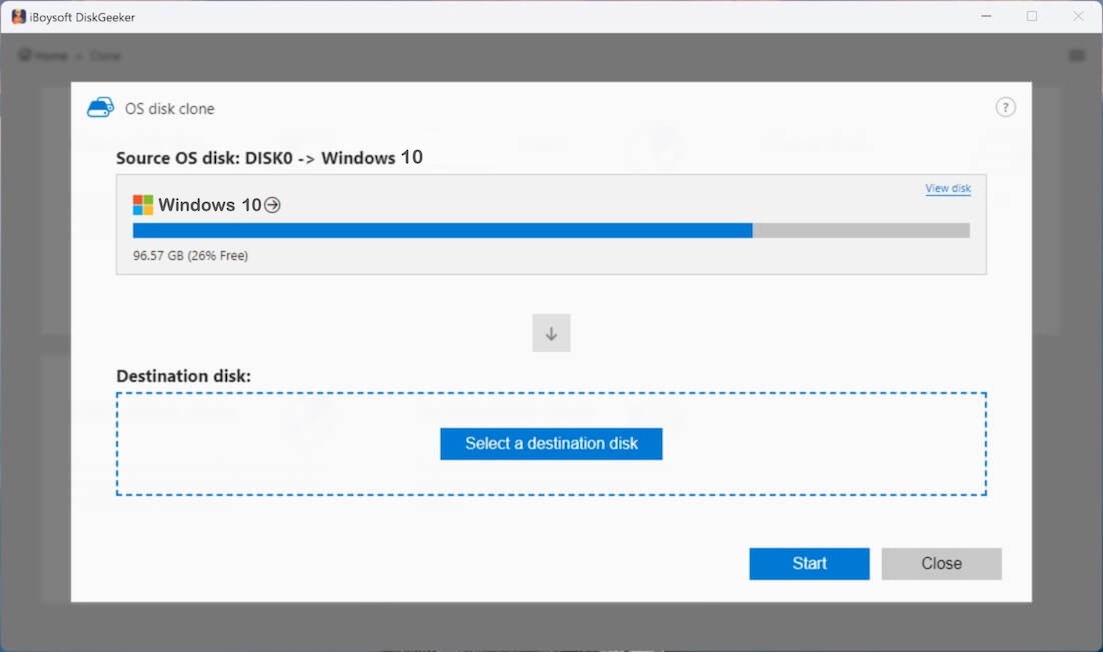Expand the chevron between Home and Clone
The height and width of the screenshot is (652, 1103).
[x=77, y=55]
